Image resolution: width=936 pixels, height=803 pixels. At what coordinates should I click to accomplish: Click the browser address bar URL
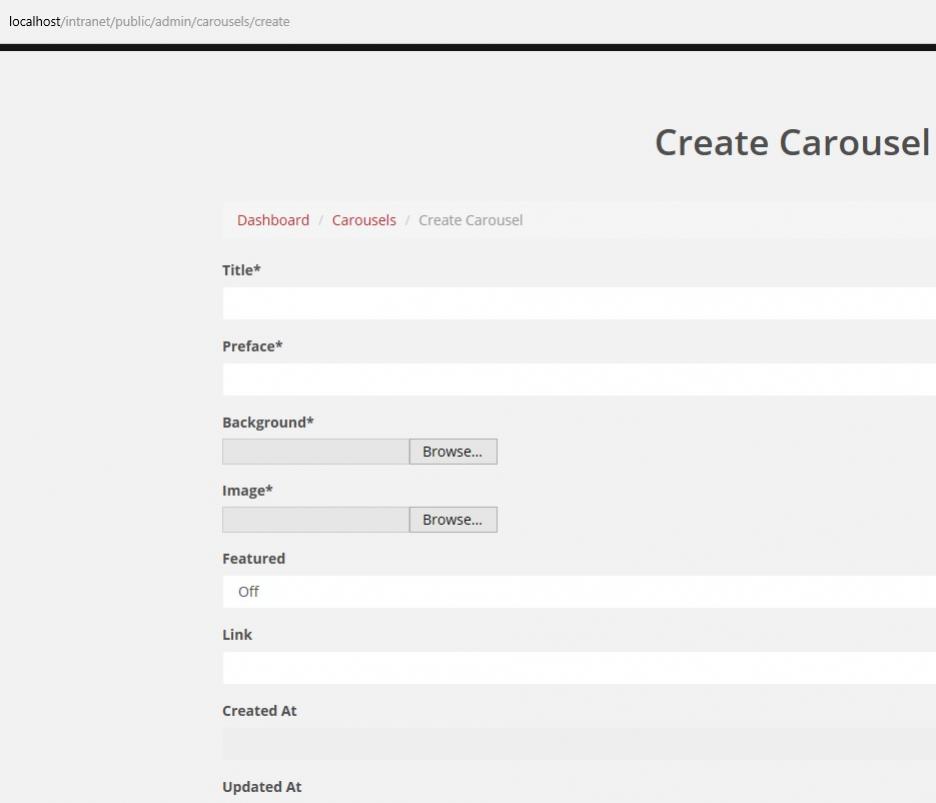[x=149, y=21]
